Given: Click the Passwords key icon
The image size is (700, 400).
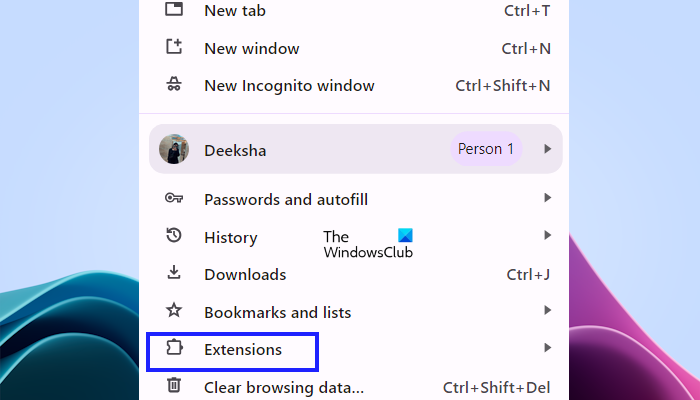Looking at the screenshot, I should tap(174, 199).
